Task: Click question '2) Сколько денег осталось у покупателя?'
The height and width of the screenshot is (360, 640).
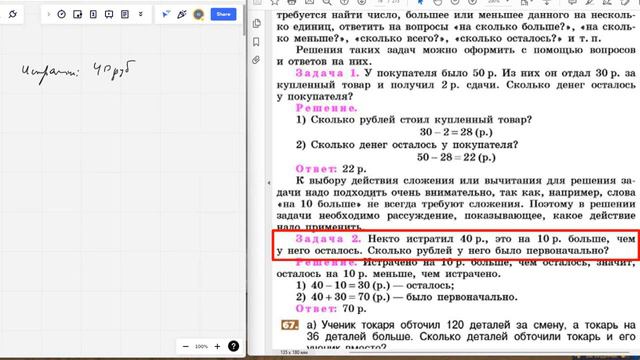Action: pos(407,144)
